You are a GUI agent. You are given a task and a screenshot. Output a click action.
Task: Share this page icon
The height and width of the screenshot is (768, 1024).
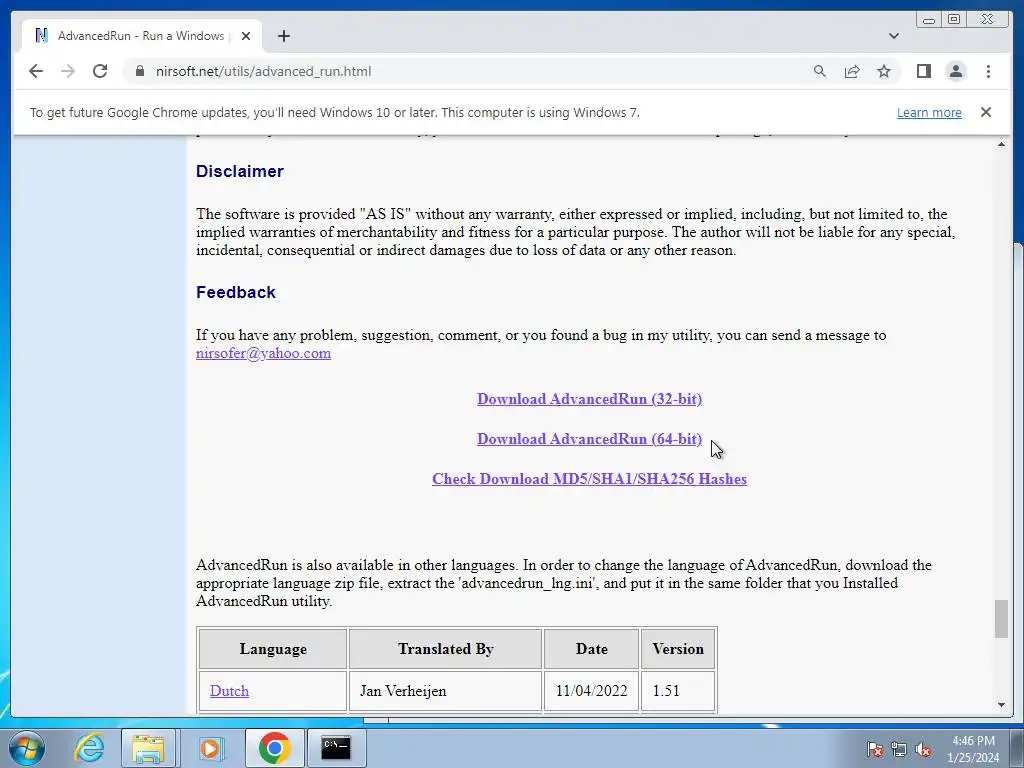point(852,71)
